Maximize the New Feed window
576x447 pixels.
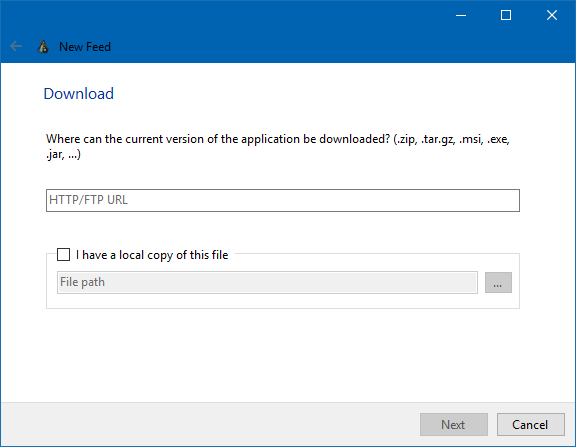pos(506,15)
